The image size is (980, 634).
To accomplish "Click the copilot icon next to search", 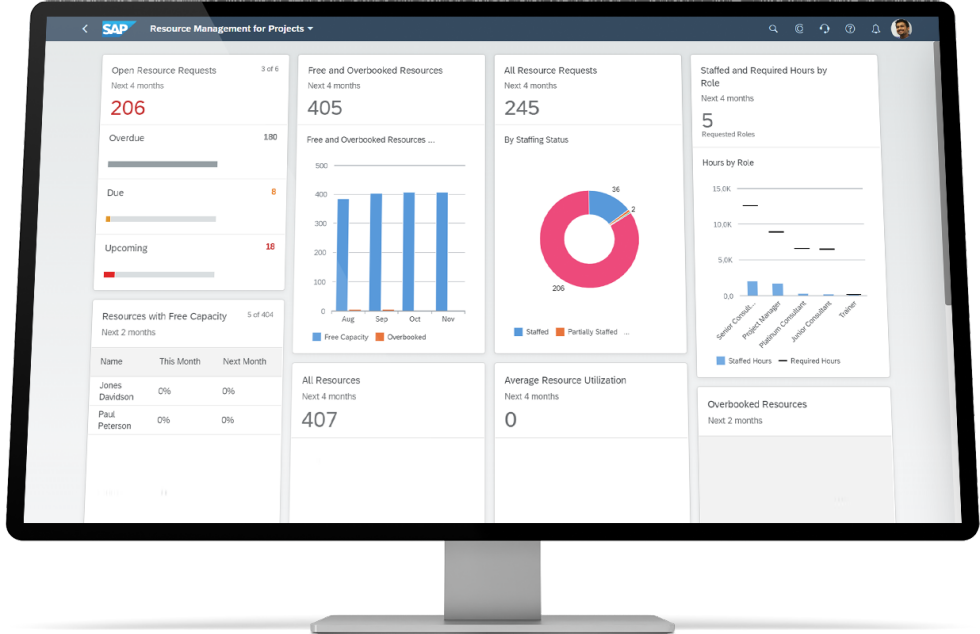I will click(799, 29).
